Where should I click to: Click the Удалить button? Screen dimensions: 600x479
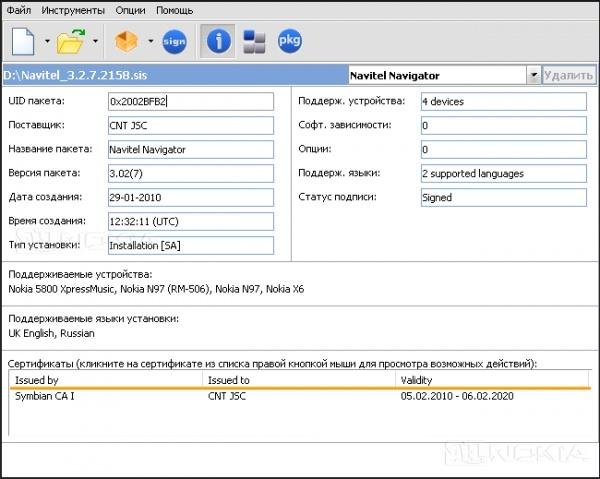click(x=569, y=75)
